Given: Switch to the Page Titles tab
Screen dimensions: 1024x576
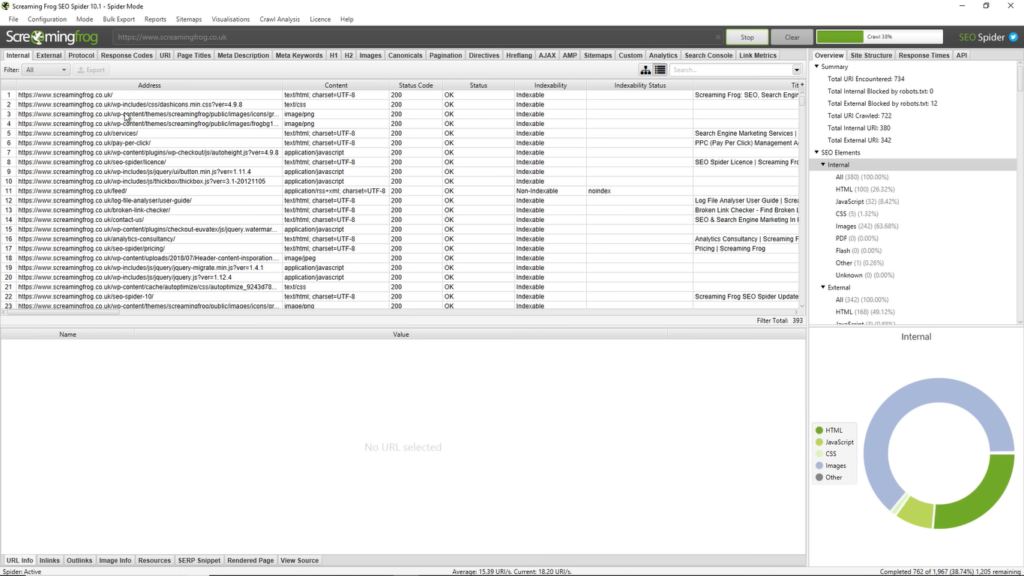Looking at the screenshot, I should (x=194, y=56).
